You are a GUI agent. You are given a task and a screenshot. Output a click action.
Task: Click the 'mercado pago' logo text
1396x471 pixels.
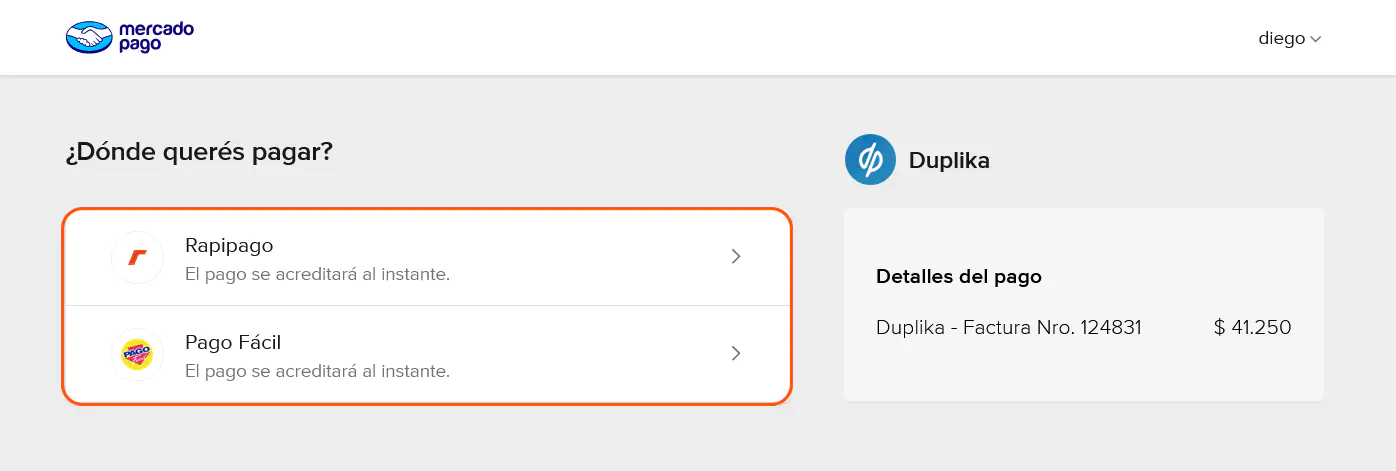click(155, 37)
